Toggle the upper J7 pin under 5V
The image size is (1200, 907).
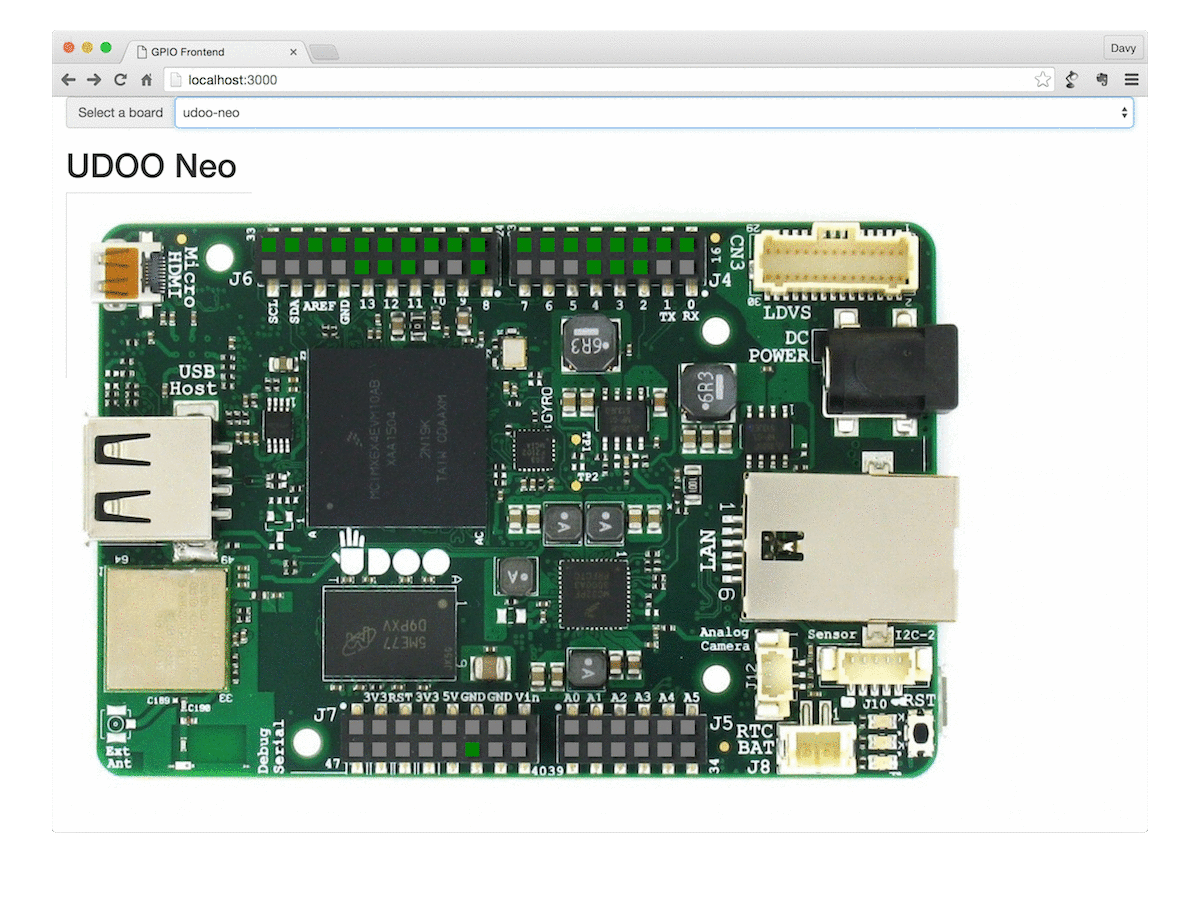(x=449, y=727)
